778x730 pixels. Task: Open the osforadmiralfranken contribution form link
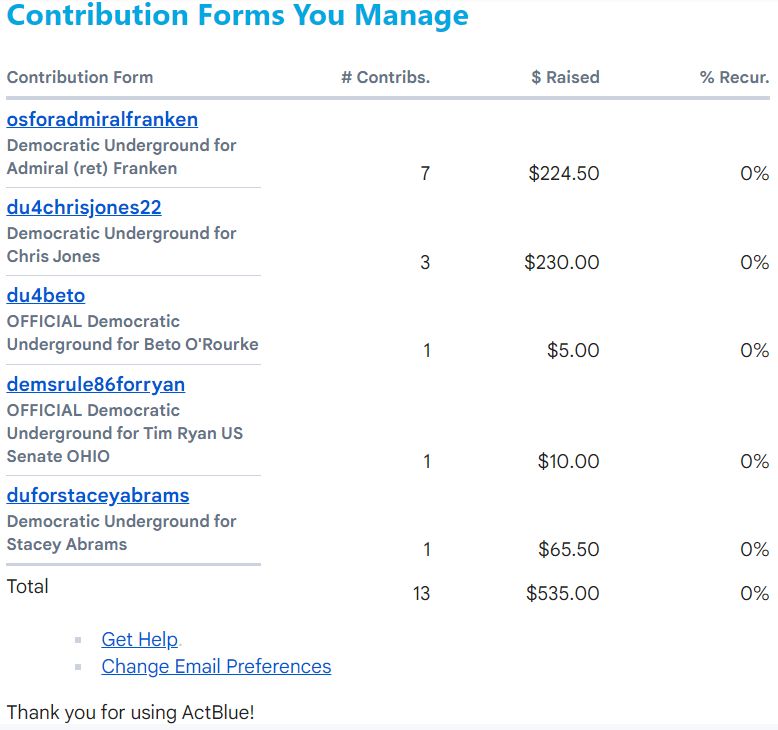(x=102, y=120)
